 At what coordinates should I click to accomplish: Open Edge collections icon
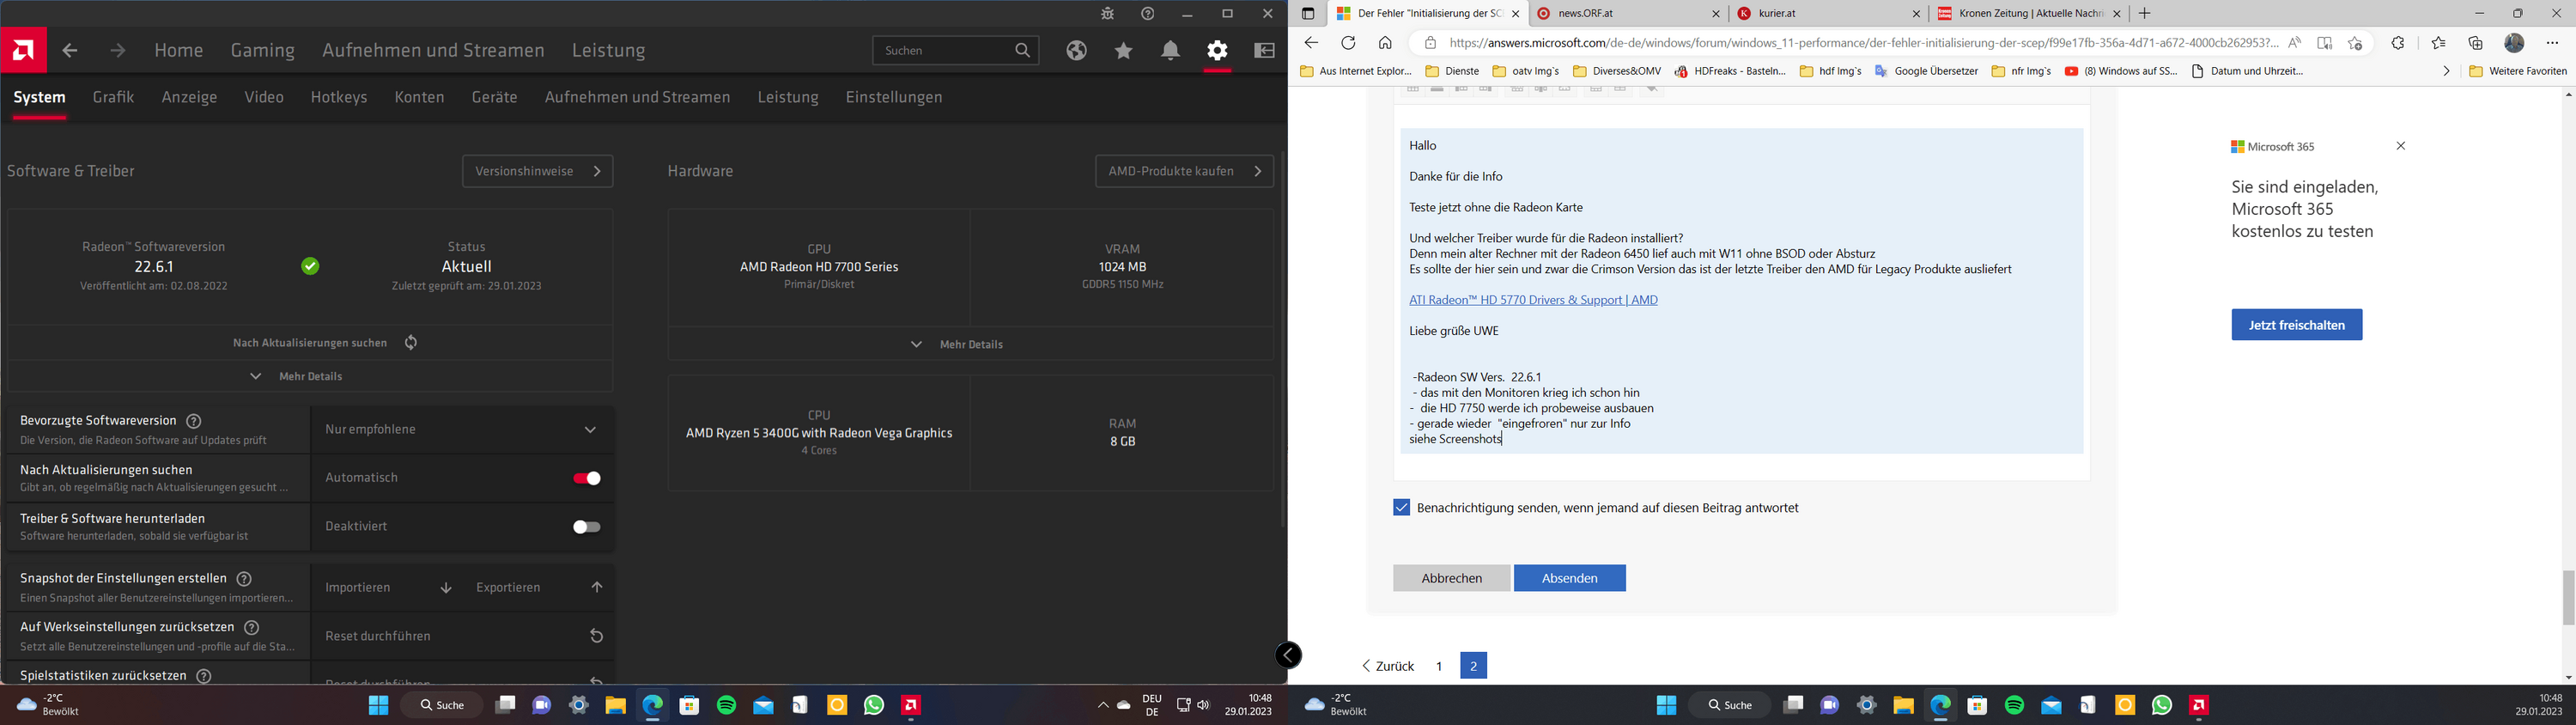click(2476, 43)
